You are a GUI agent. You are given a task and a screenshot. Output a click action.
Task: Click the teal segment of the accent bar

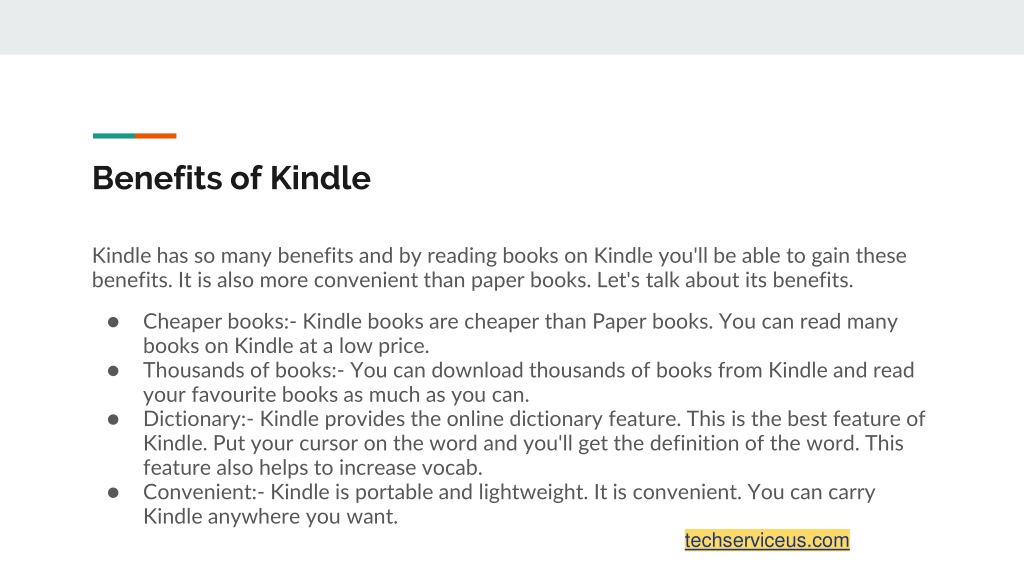(114, 136)
